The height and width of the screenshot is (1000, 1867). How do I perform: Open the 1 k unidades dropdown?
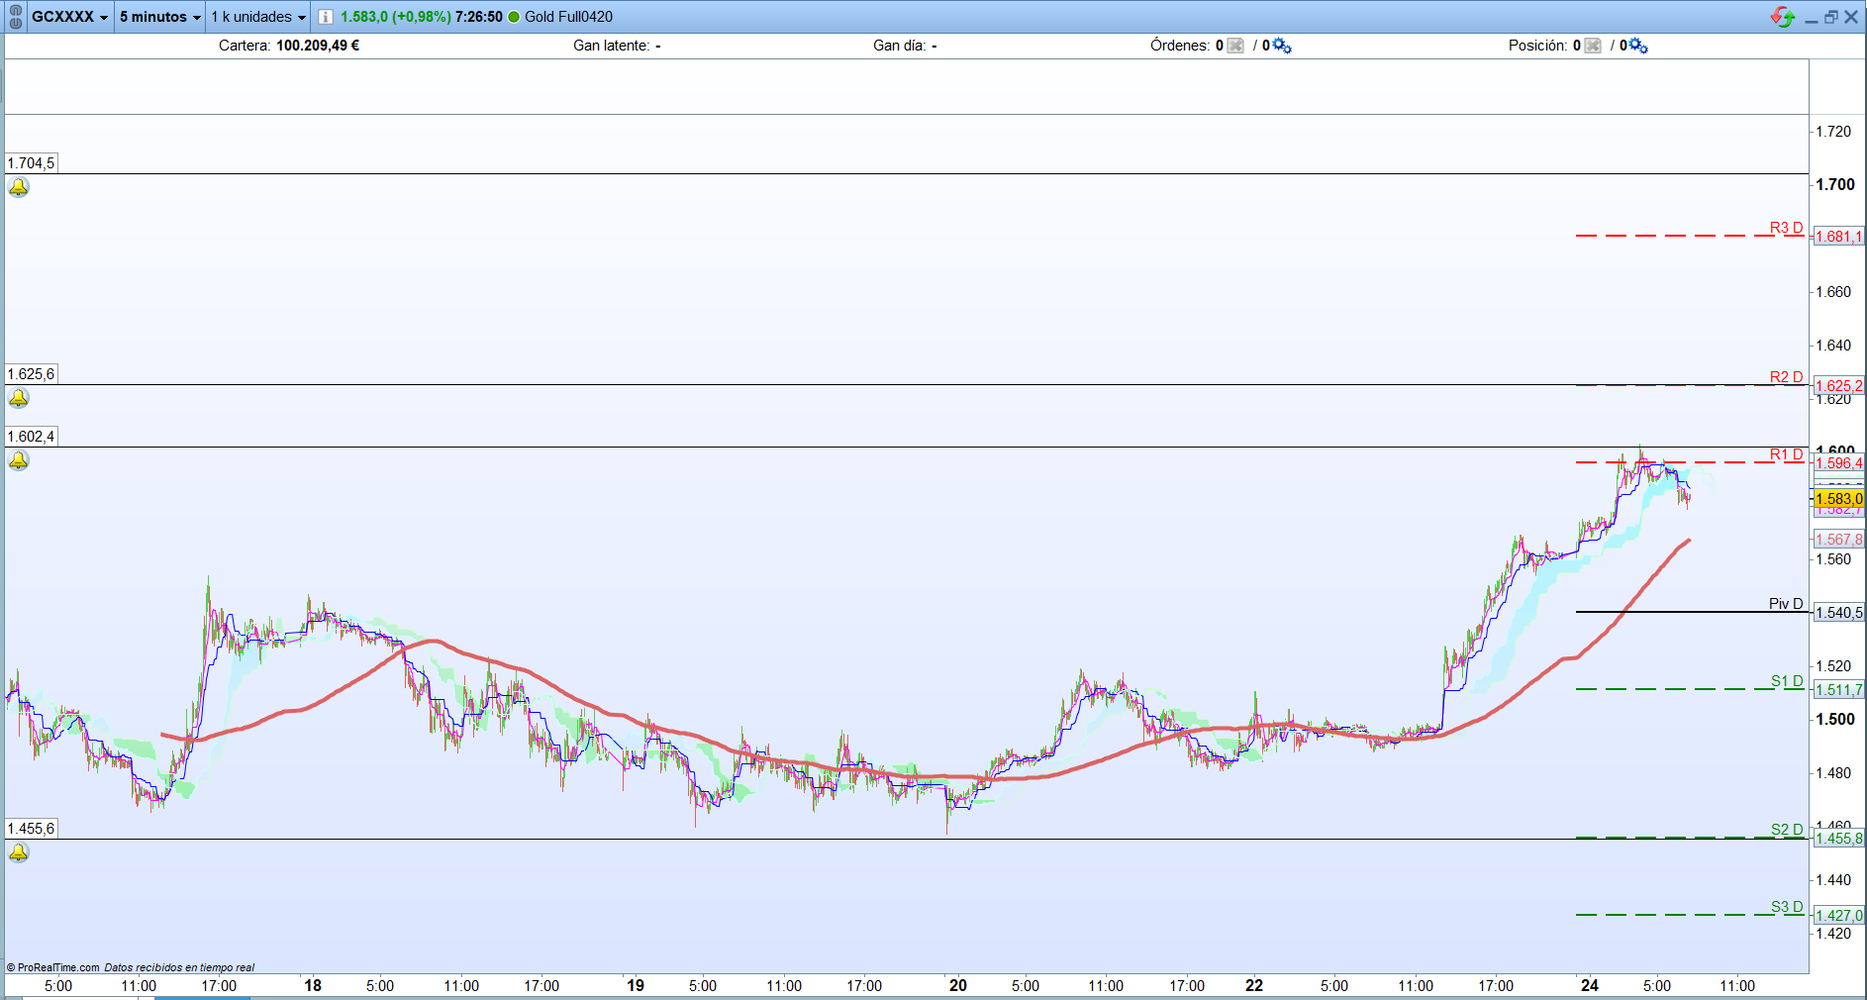pos(258,17)
